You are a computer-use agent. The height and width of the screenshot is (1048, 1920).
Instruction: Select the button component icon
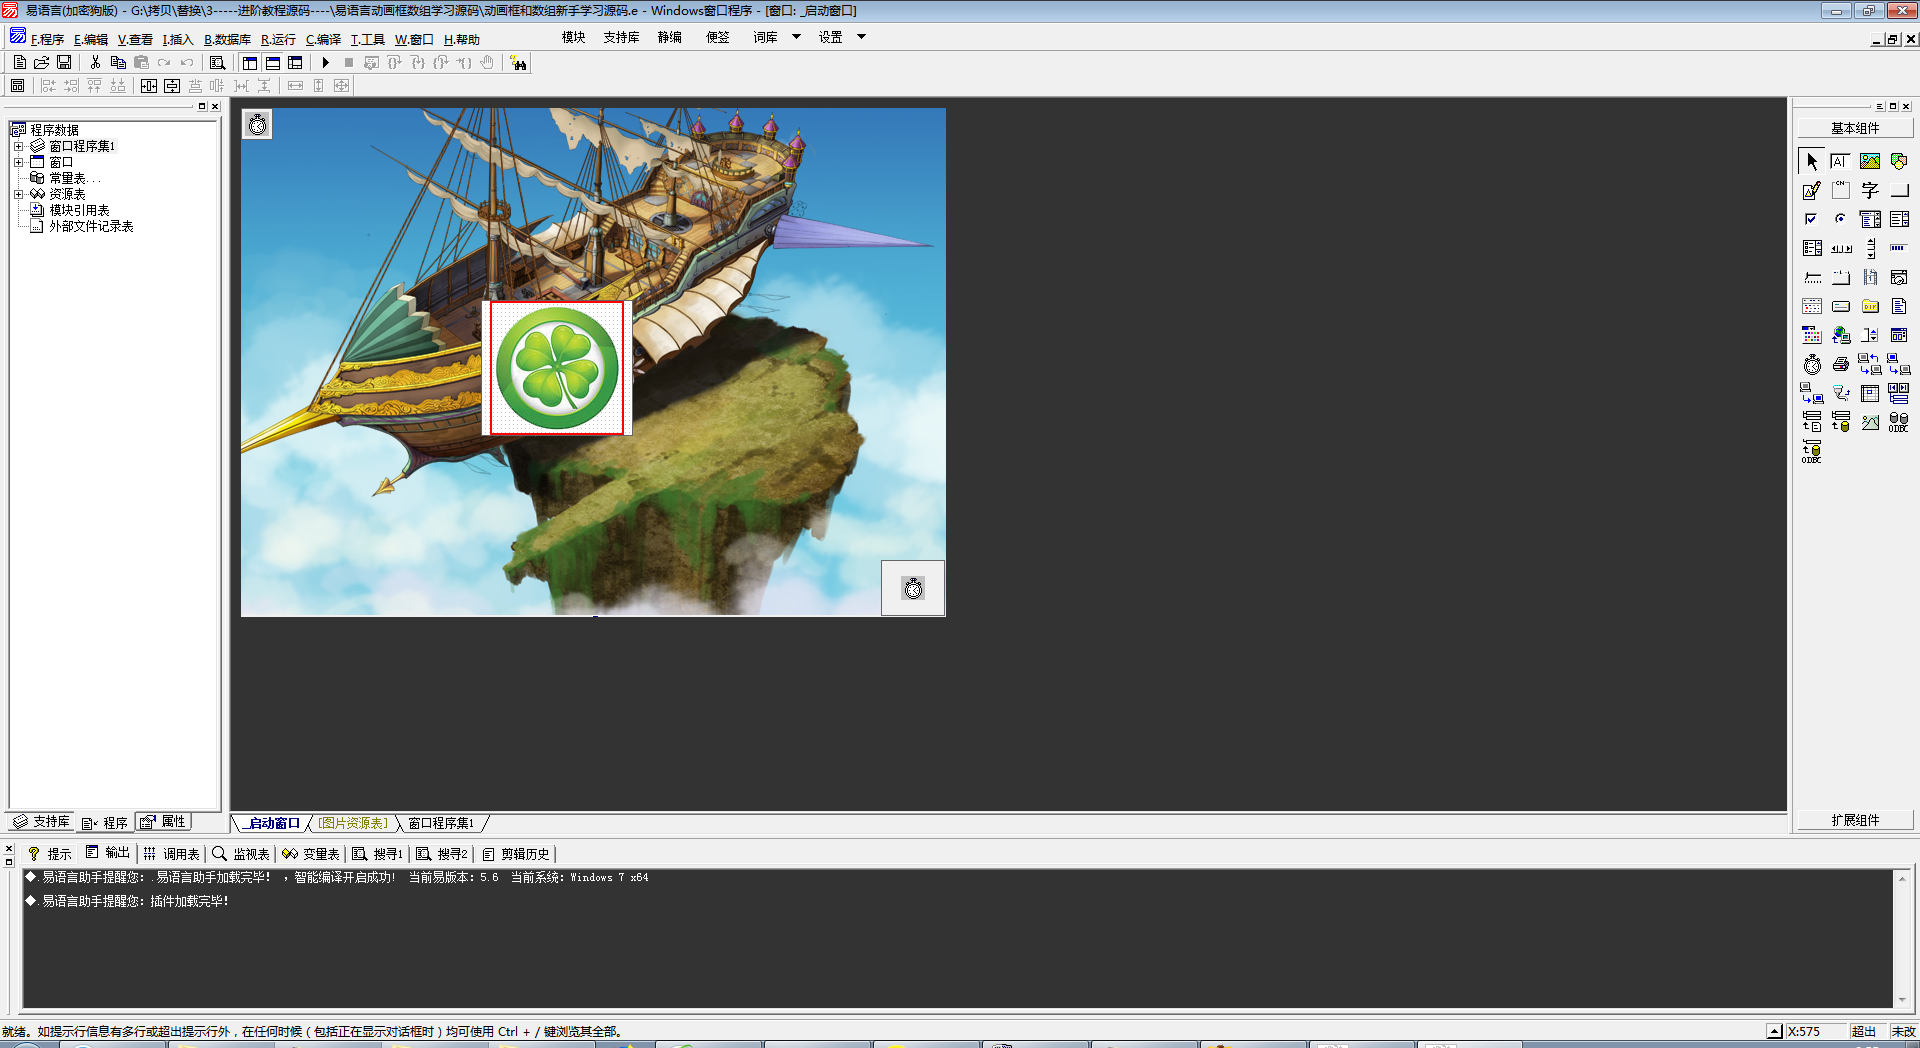click(1899, 190)
